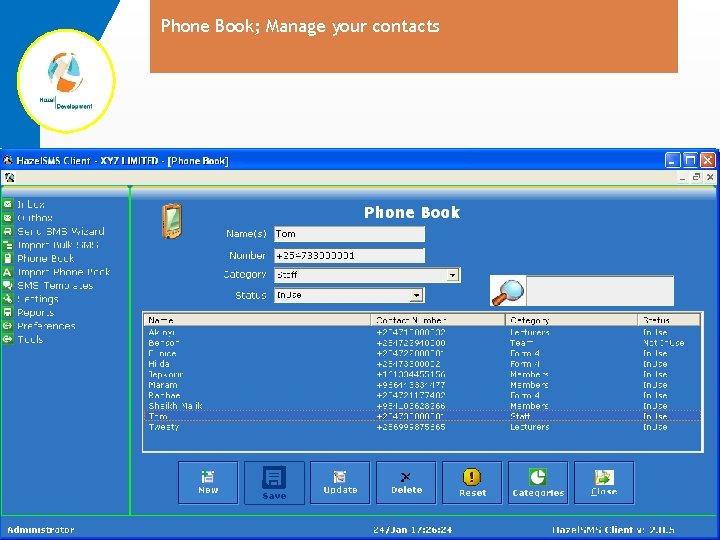Click the Preferences arrow icon
The height and width of the screenshot is (540, 720).
[8, 326]
